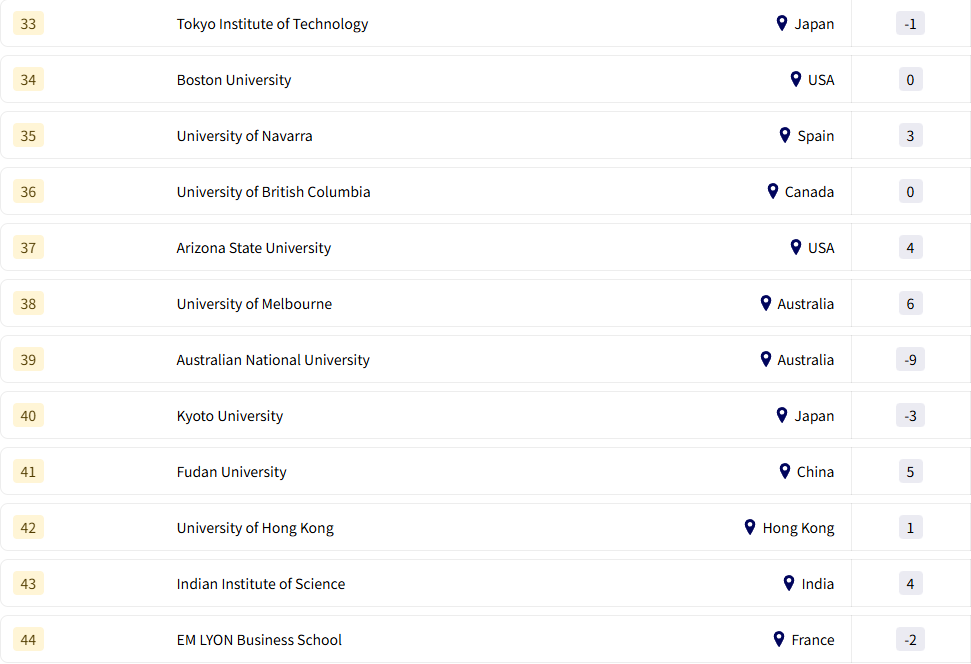The image size is (971, 664).
Task: Click the Canada pin icon beside University of British Columbia
Action: point(772,191)
